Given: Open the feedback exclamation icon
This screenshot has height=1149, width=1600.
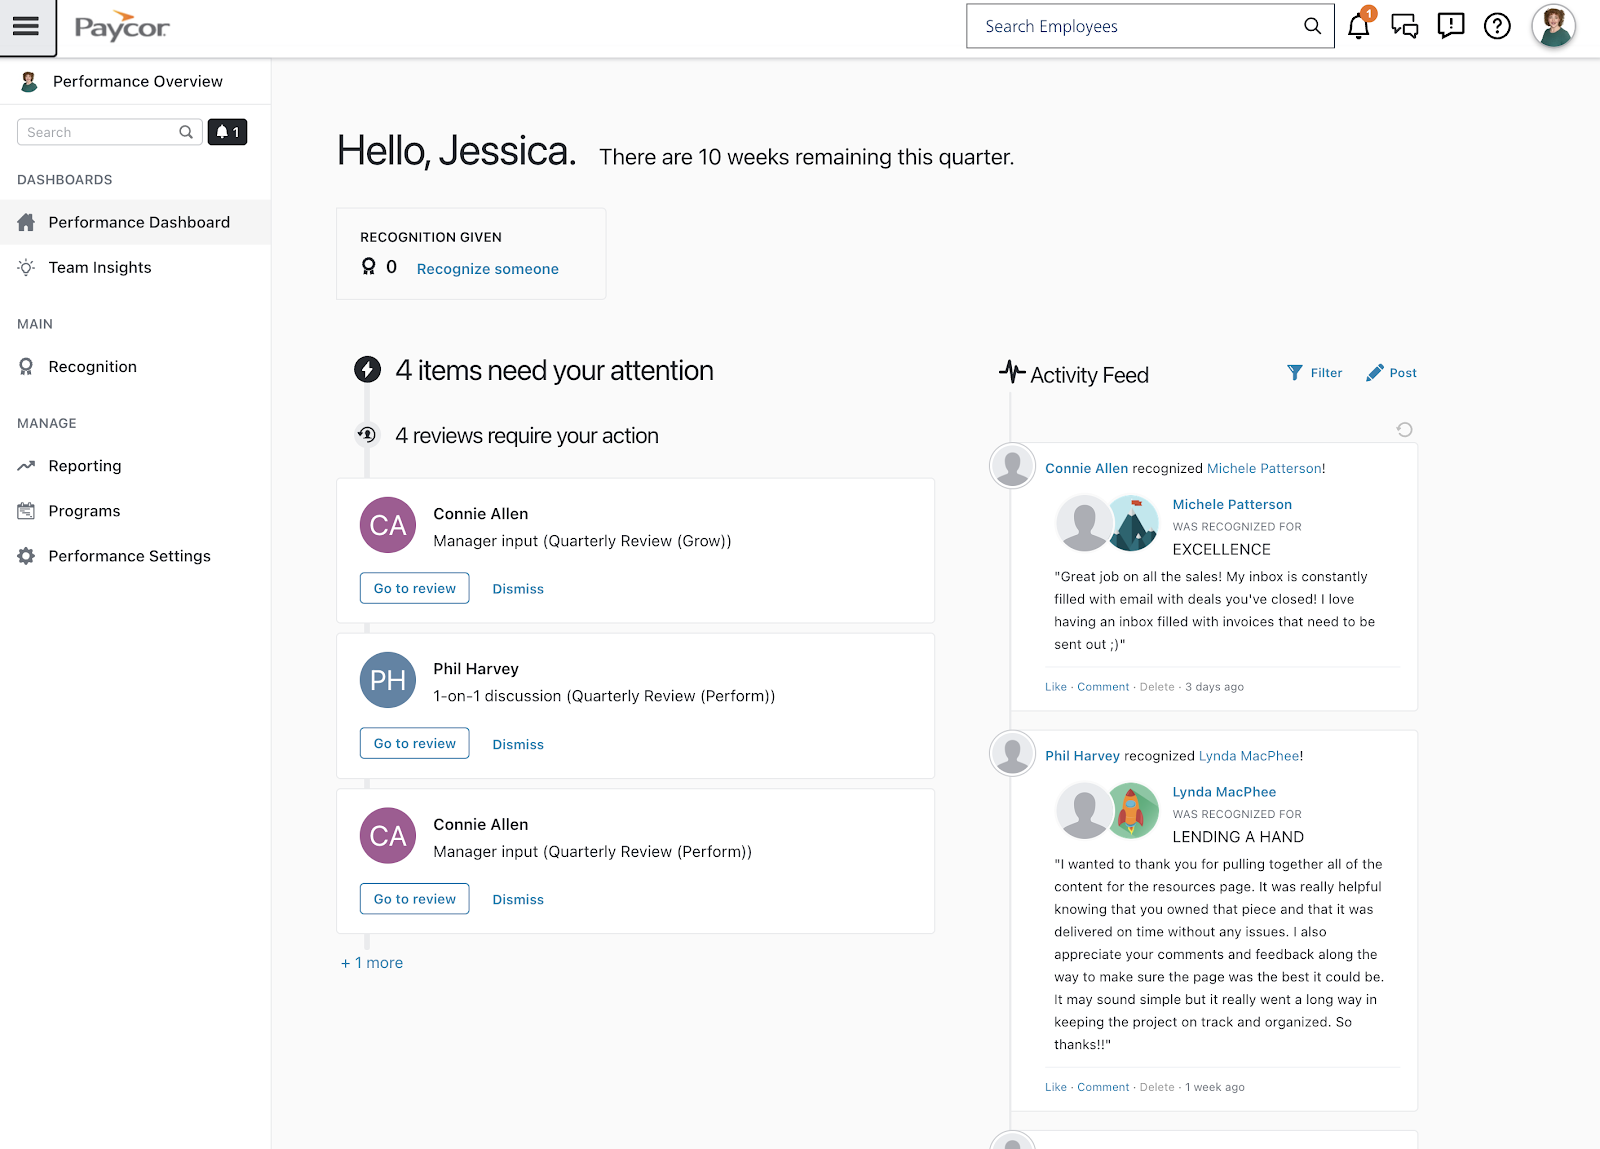Looking at the screenshot, I should 1451,26.
